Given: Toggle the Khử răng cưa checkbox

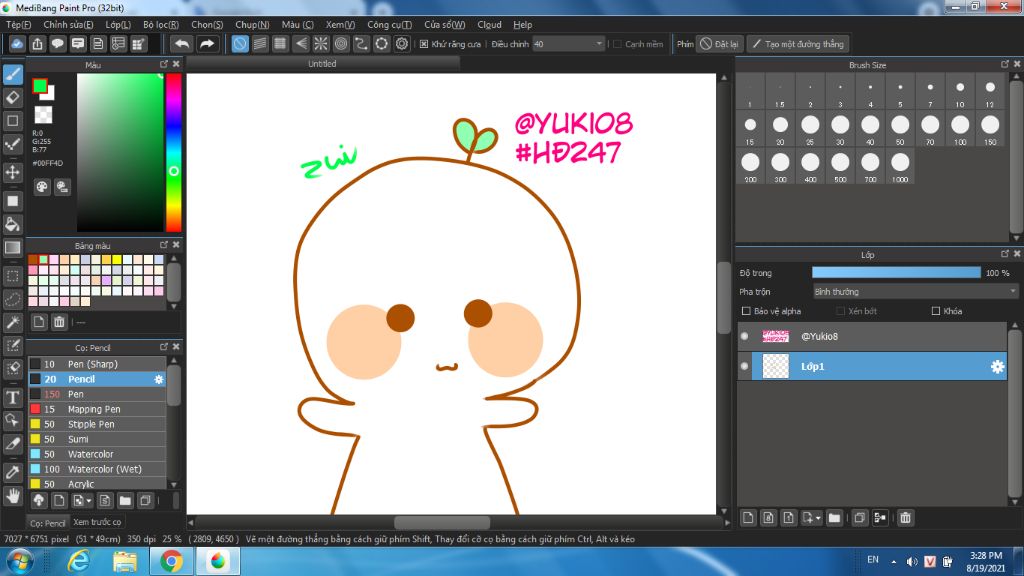Looking at the screenshot, I should point(424,44).
